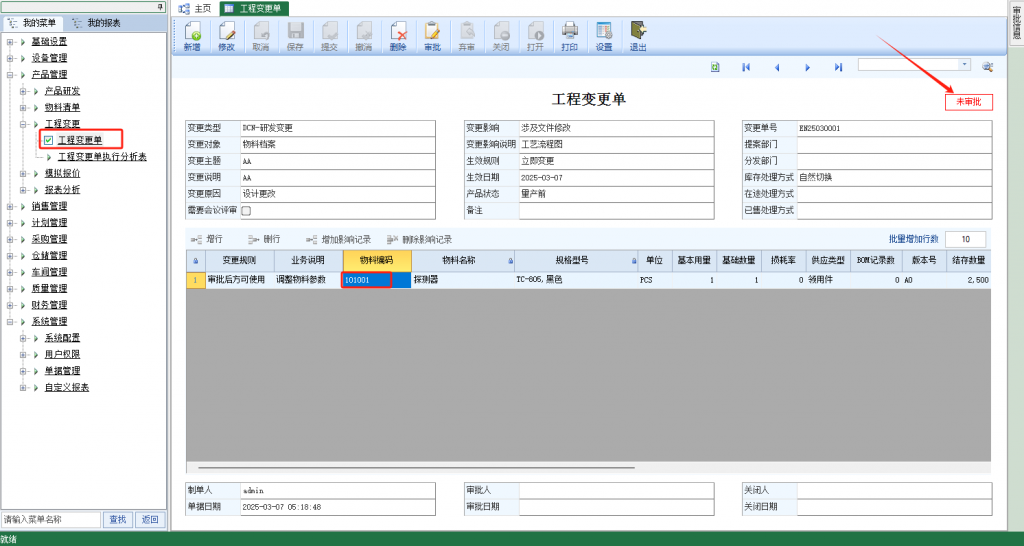
Task: Open the 审批信息 side tab
Action: pos(1016,22)
